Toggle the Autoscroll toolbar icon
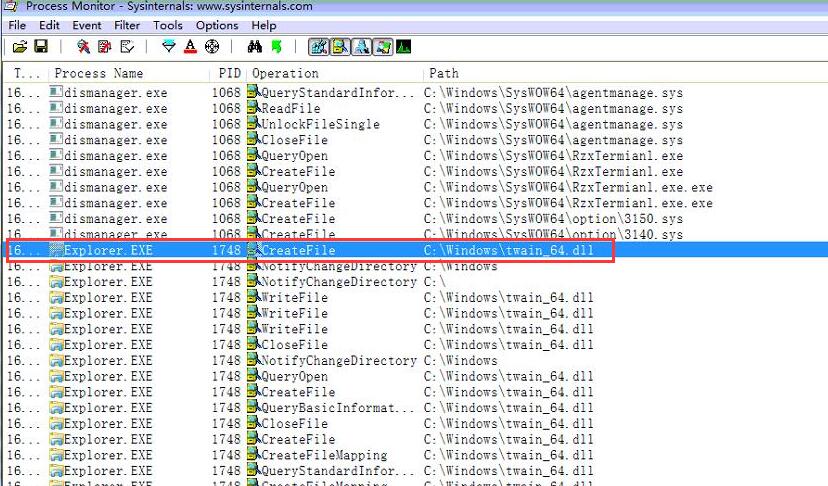This screenshot has height=486, width=828. 105,47
